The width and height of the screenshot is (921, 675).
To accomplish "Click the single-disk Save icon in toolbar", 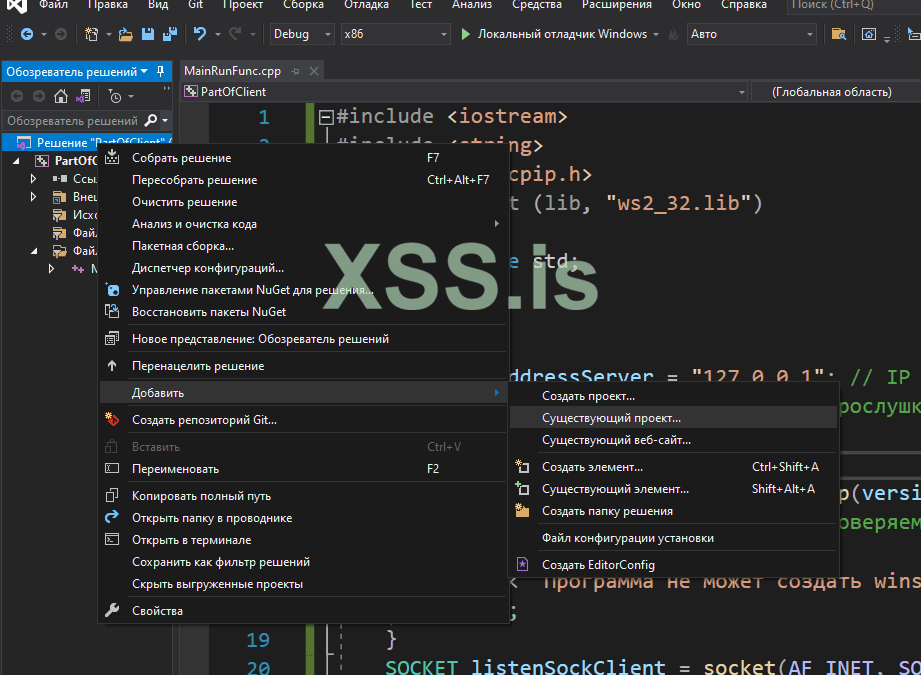I will [147, 34].
